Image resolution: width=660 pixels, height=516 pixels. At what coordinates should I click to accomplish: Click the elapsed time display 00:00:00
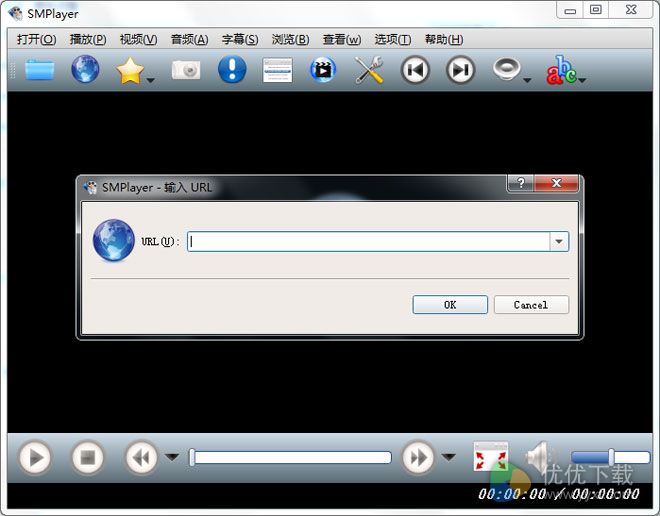point(512,494)
